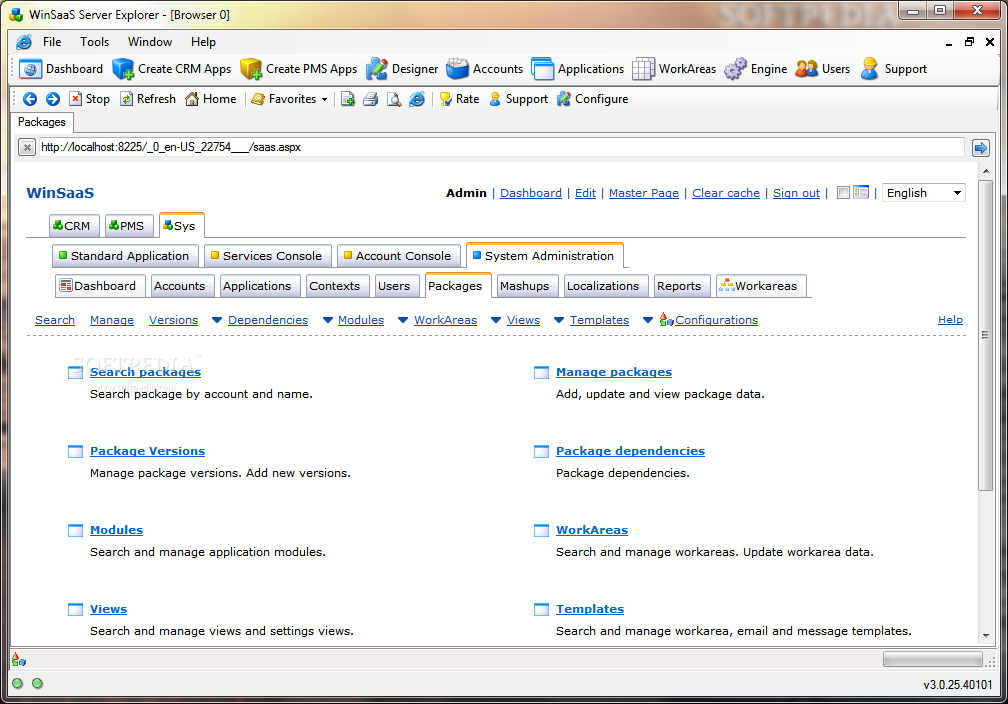1008x704 pixels.
Task: Click the address bar Go arrow button
Action: [x=980, y=148]
